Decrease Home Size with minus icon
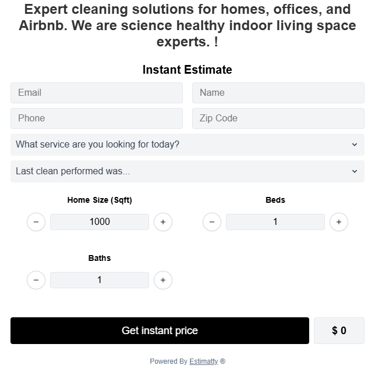 pos(36,222)
